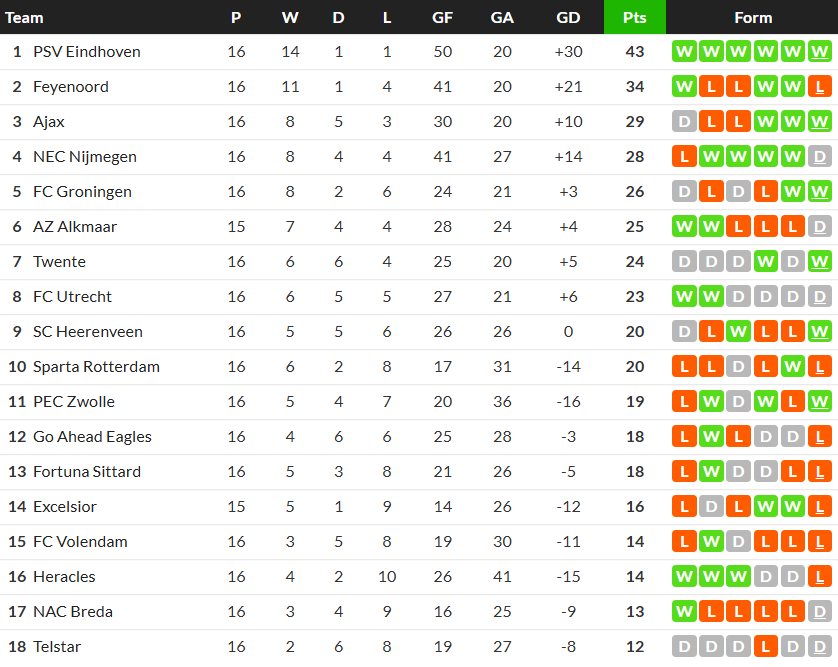Click the orange L badge in Telstar's form
Image resolution: width=838 pixels, height=667 pixels.
[766, 646]
